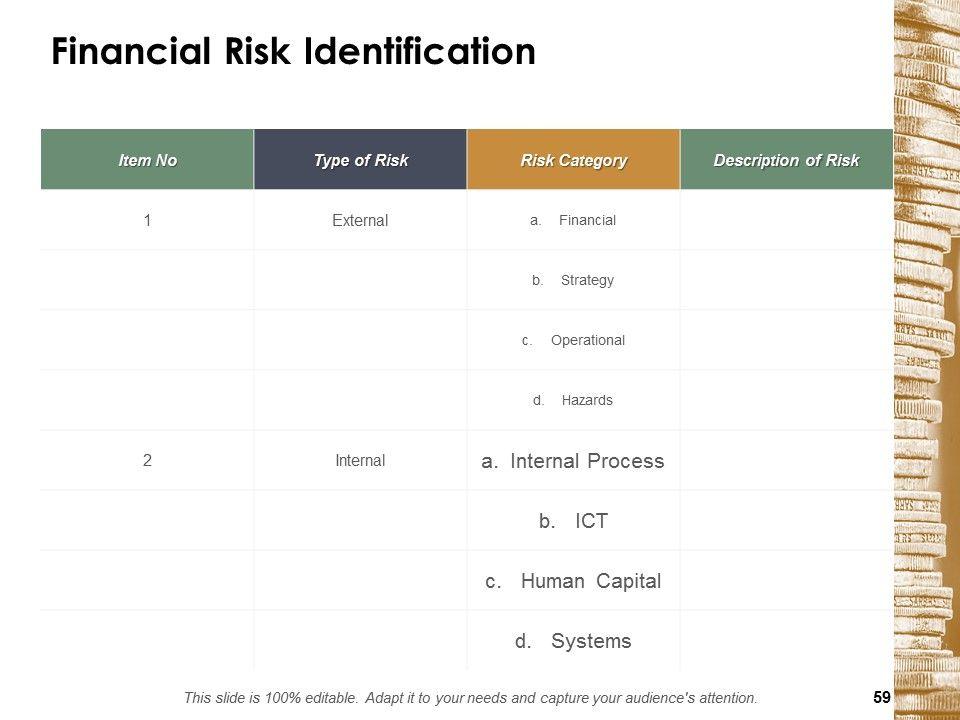This screenshot has height=720, width=960.
Task: Click the a. Financial category entry
Action: 573,220
